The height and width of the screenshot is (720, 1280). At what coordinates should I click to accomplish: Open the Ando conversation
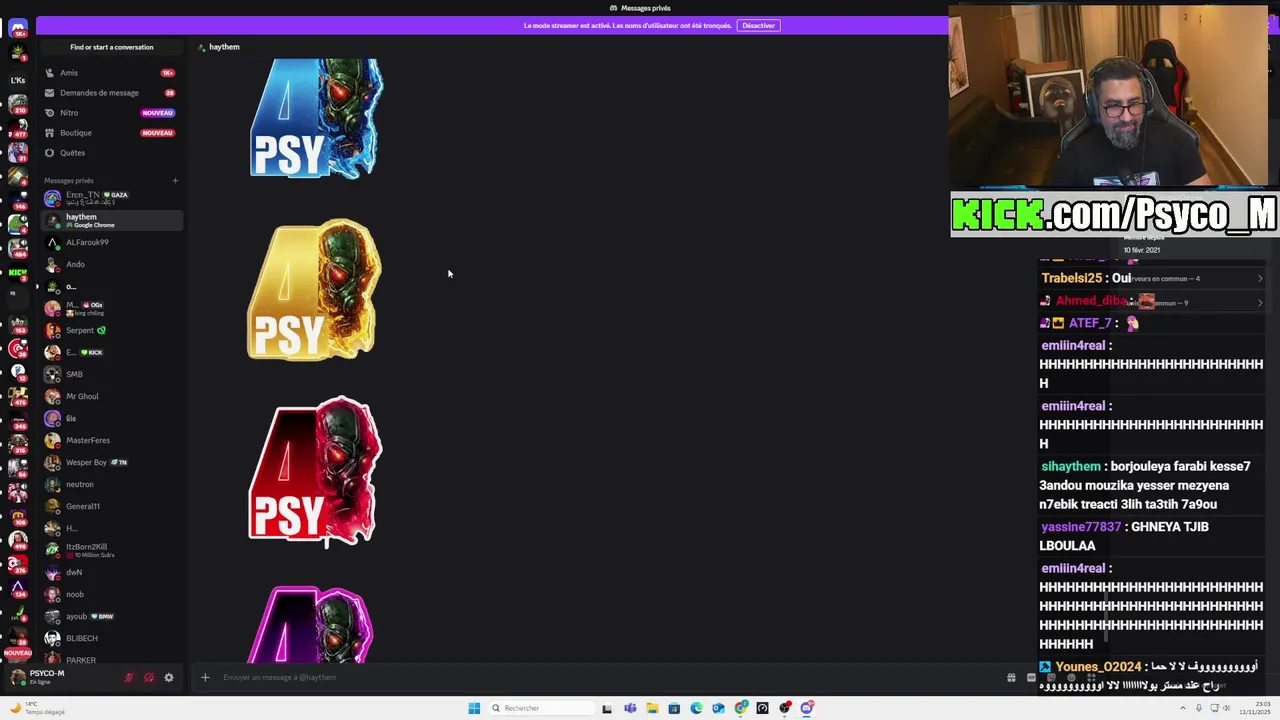point(111,264)
